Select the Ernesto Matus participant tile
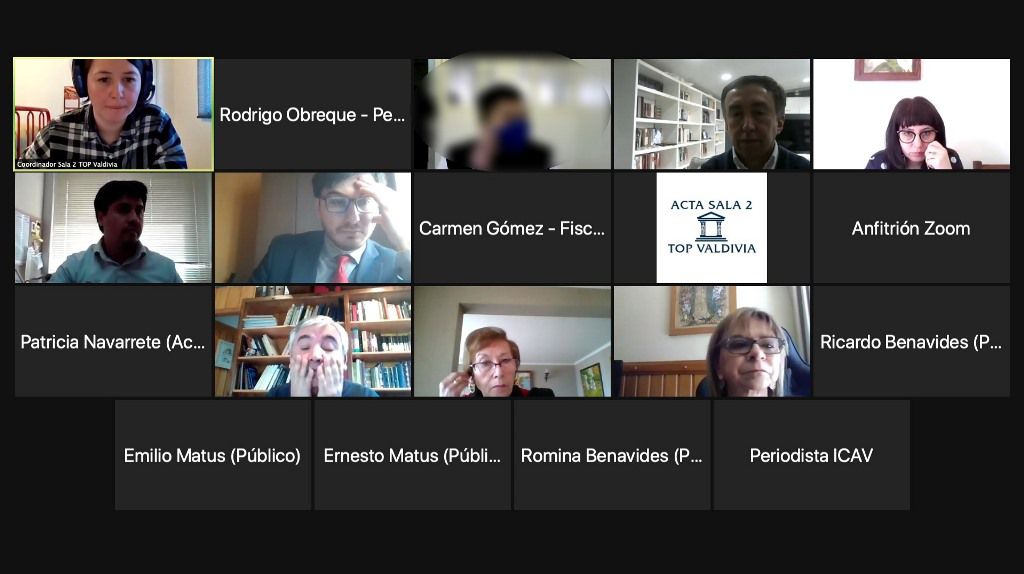Viewport: 1024px width, 574px height. pyautogui.click(x=413, y=455)
